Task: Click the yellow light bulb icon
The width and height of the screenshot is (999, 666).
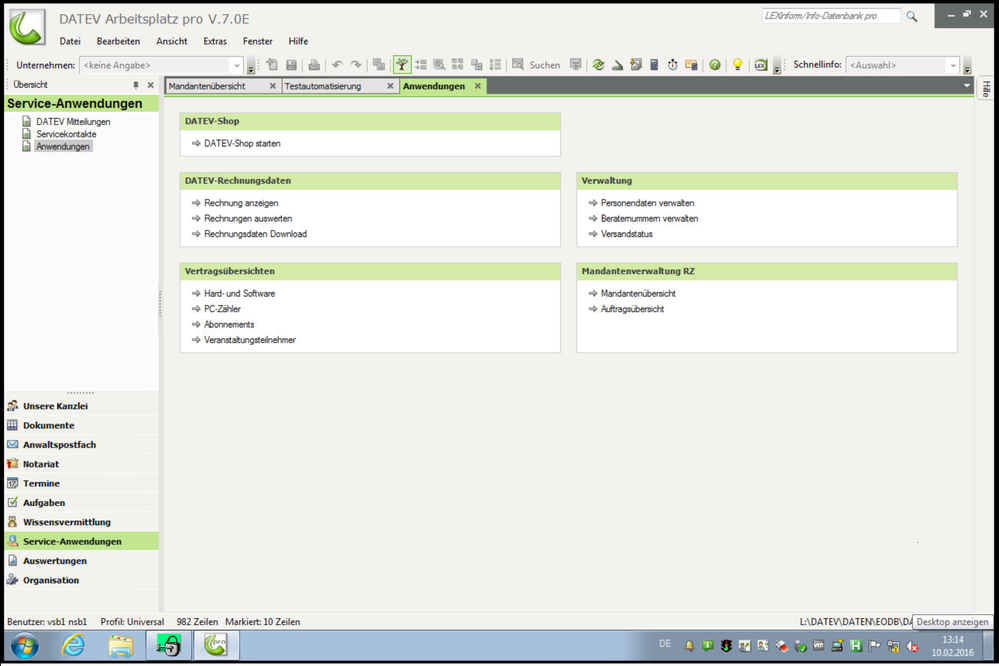Action: click(x=737, y=64)
